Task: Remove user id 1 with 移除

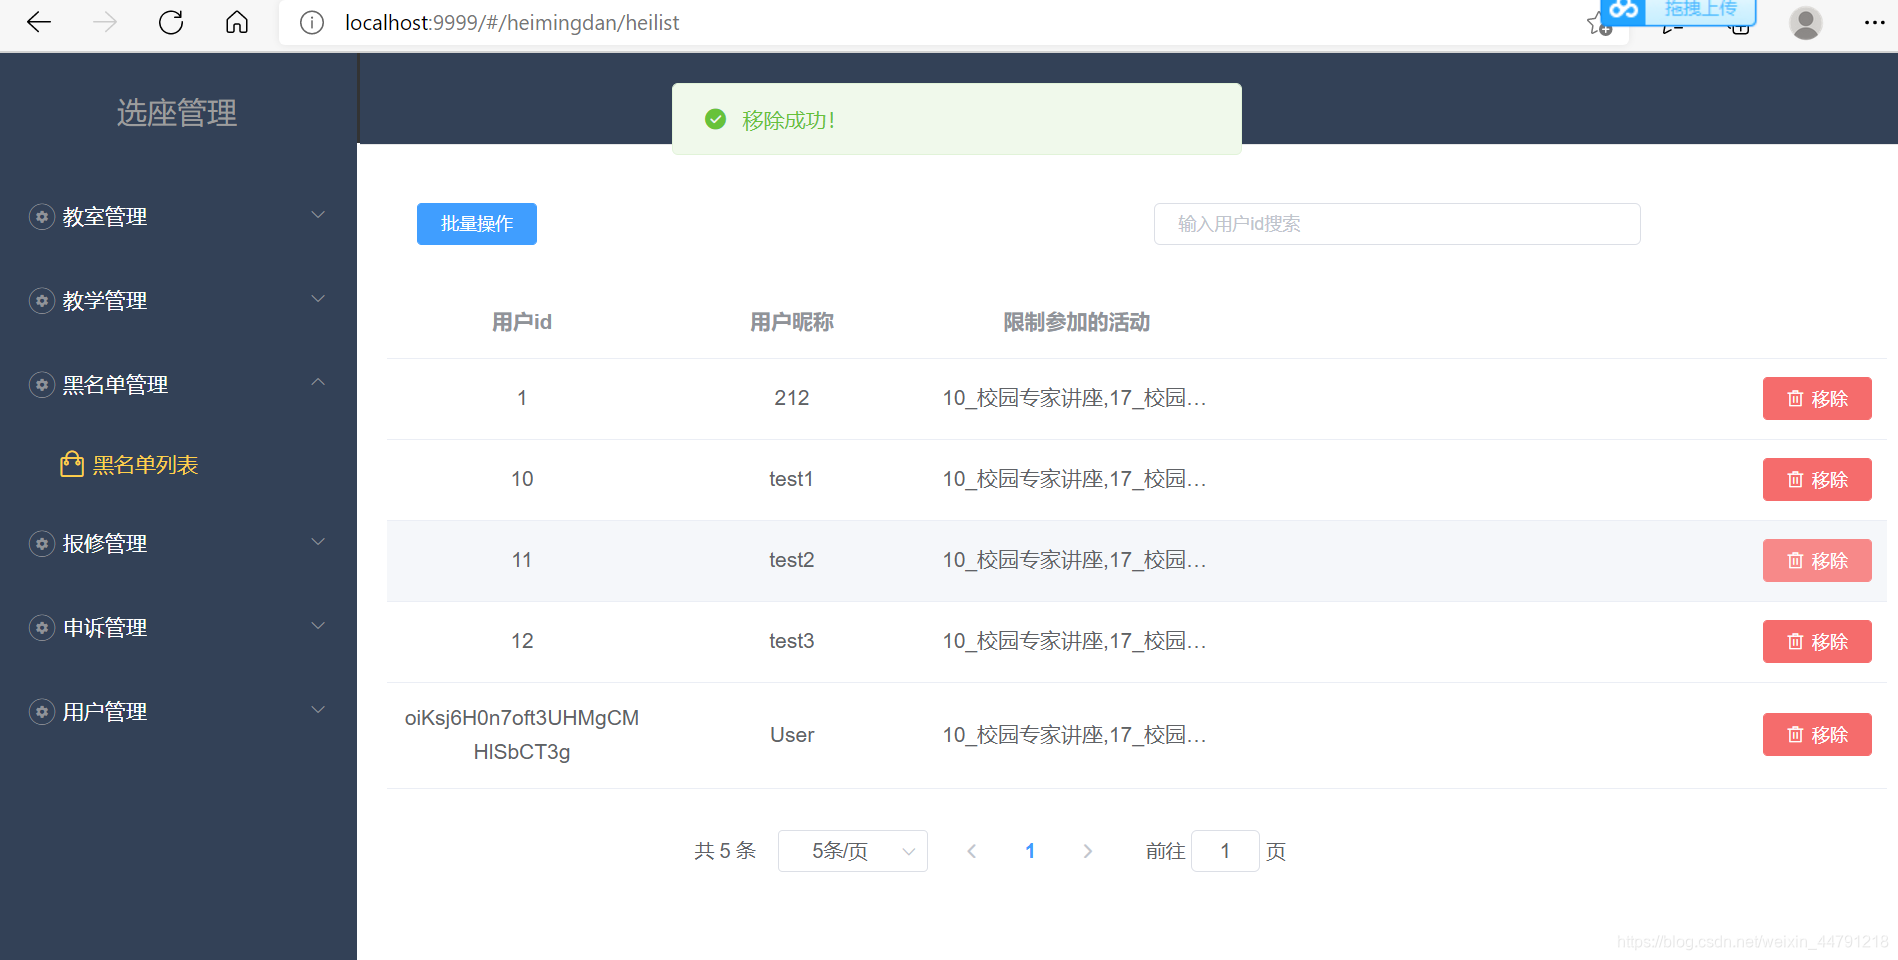Action: click(1817, 398)
